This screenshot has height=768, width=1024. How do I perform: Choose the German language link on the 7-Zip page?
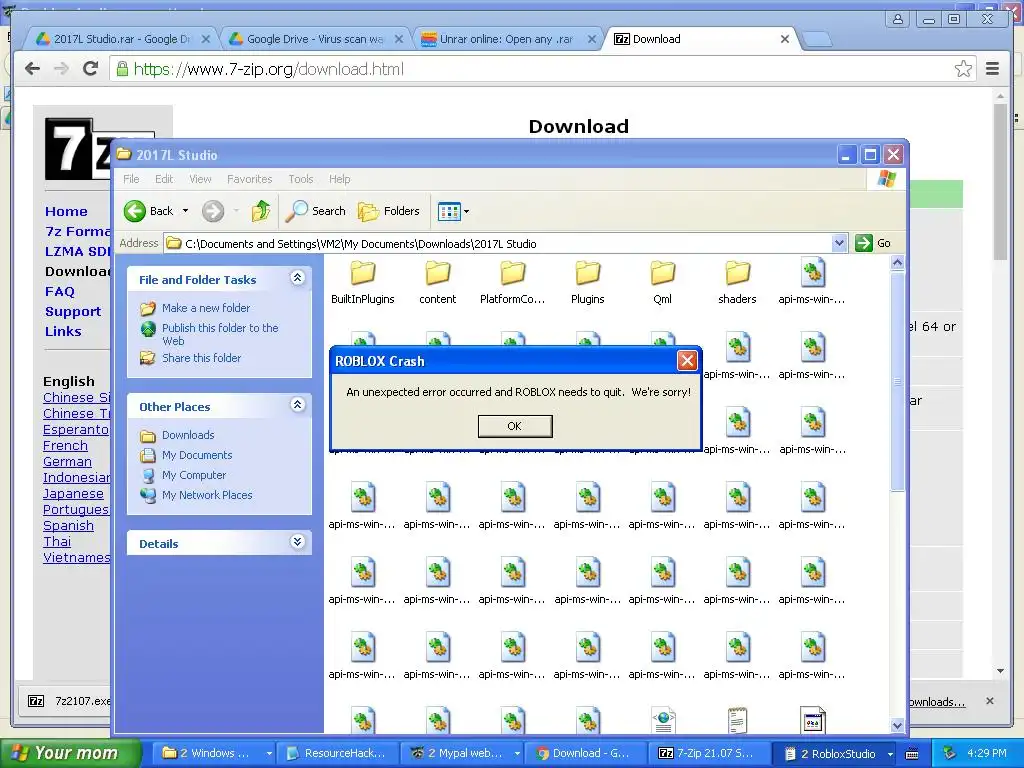pyautogui.click(x=67, y=462)
